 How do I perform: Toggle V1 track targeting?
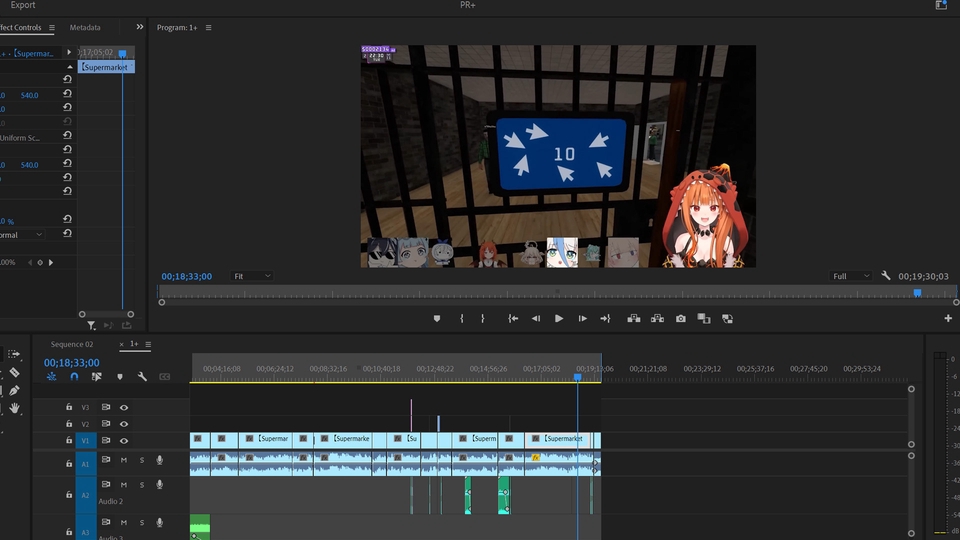pos(86,440)
